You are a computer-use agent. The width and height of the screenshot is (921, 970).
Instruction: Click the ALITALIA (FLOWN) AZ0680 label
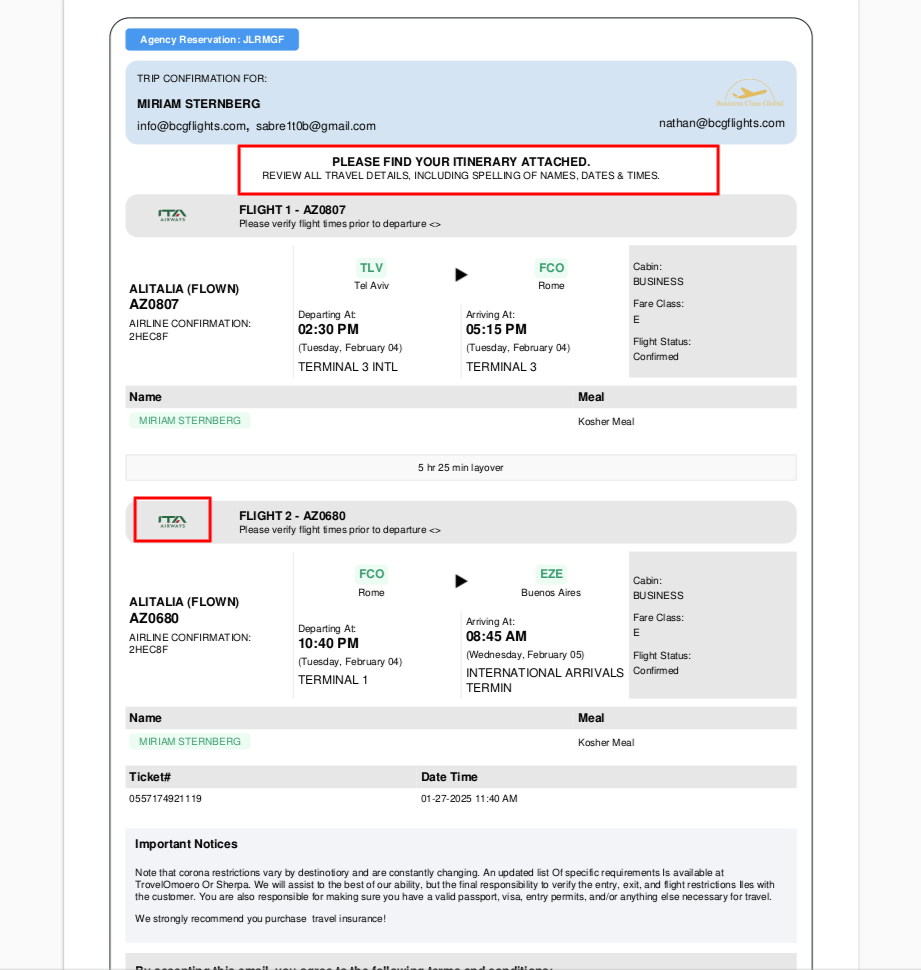coord(184,610)
